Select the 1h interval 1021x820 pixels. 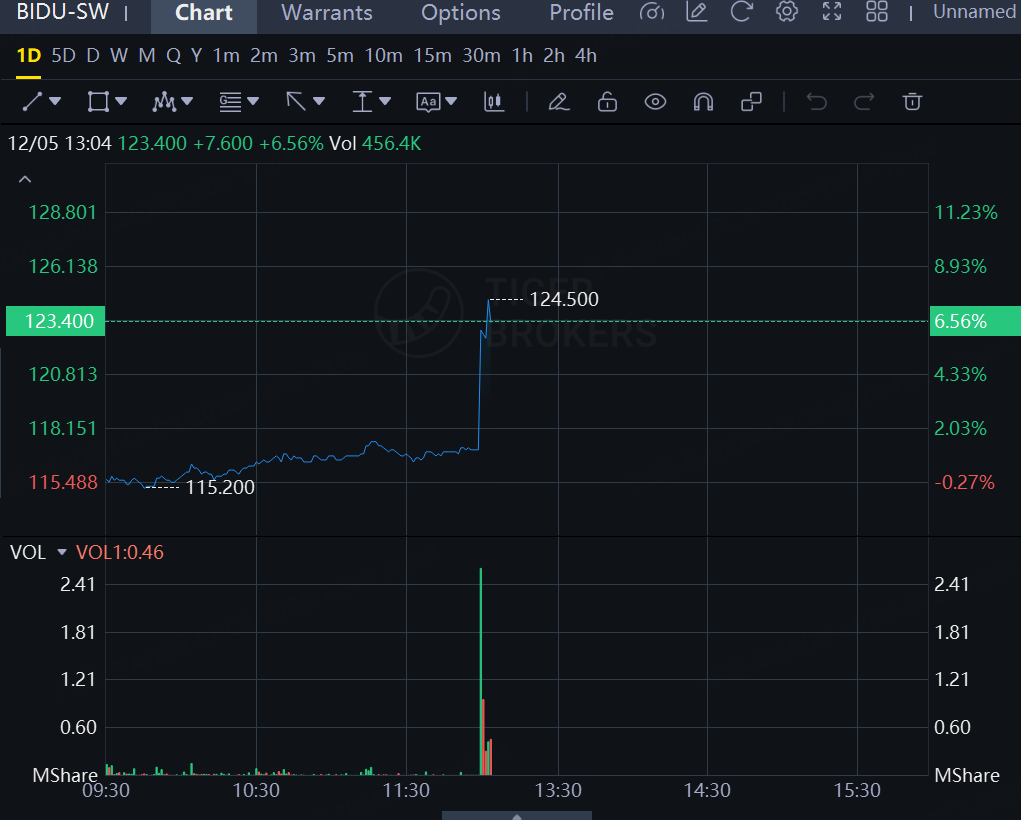[522, 55]
